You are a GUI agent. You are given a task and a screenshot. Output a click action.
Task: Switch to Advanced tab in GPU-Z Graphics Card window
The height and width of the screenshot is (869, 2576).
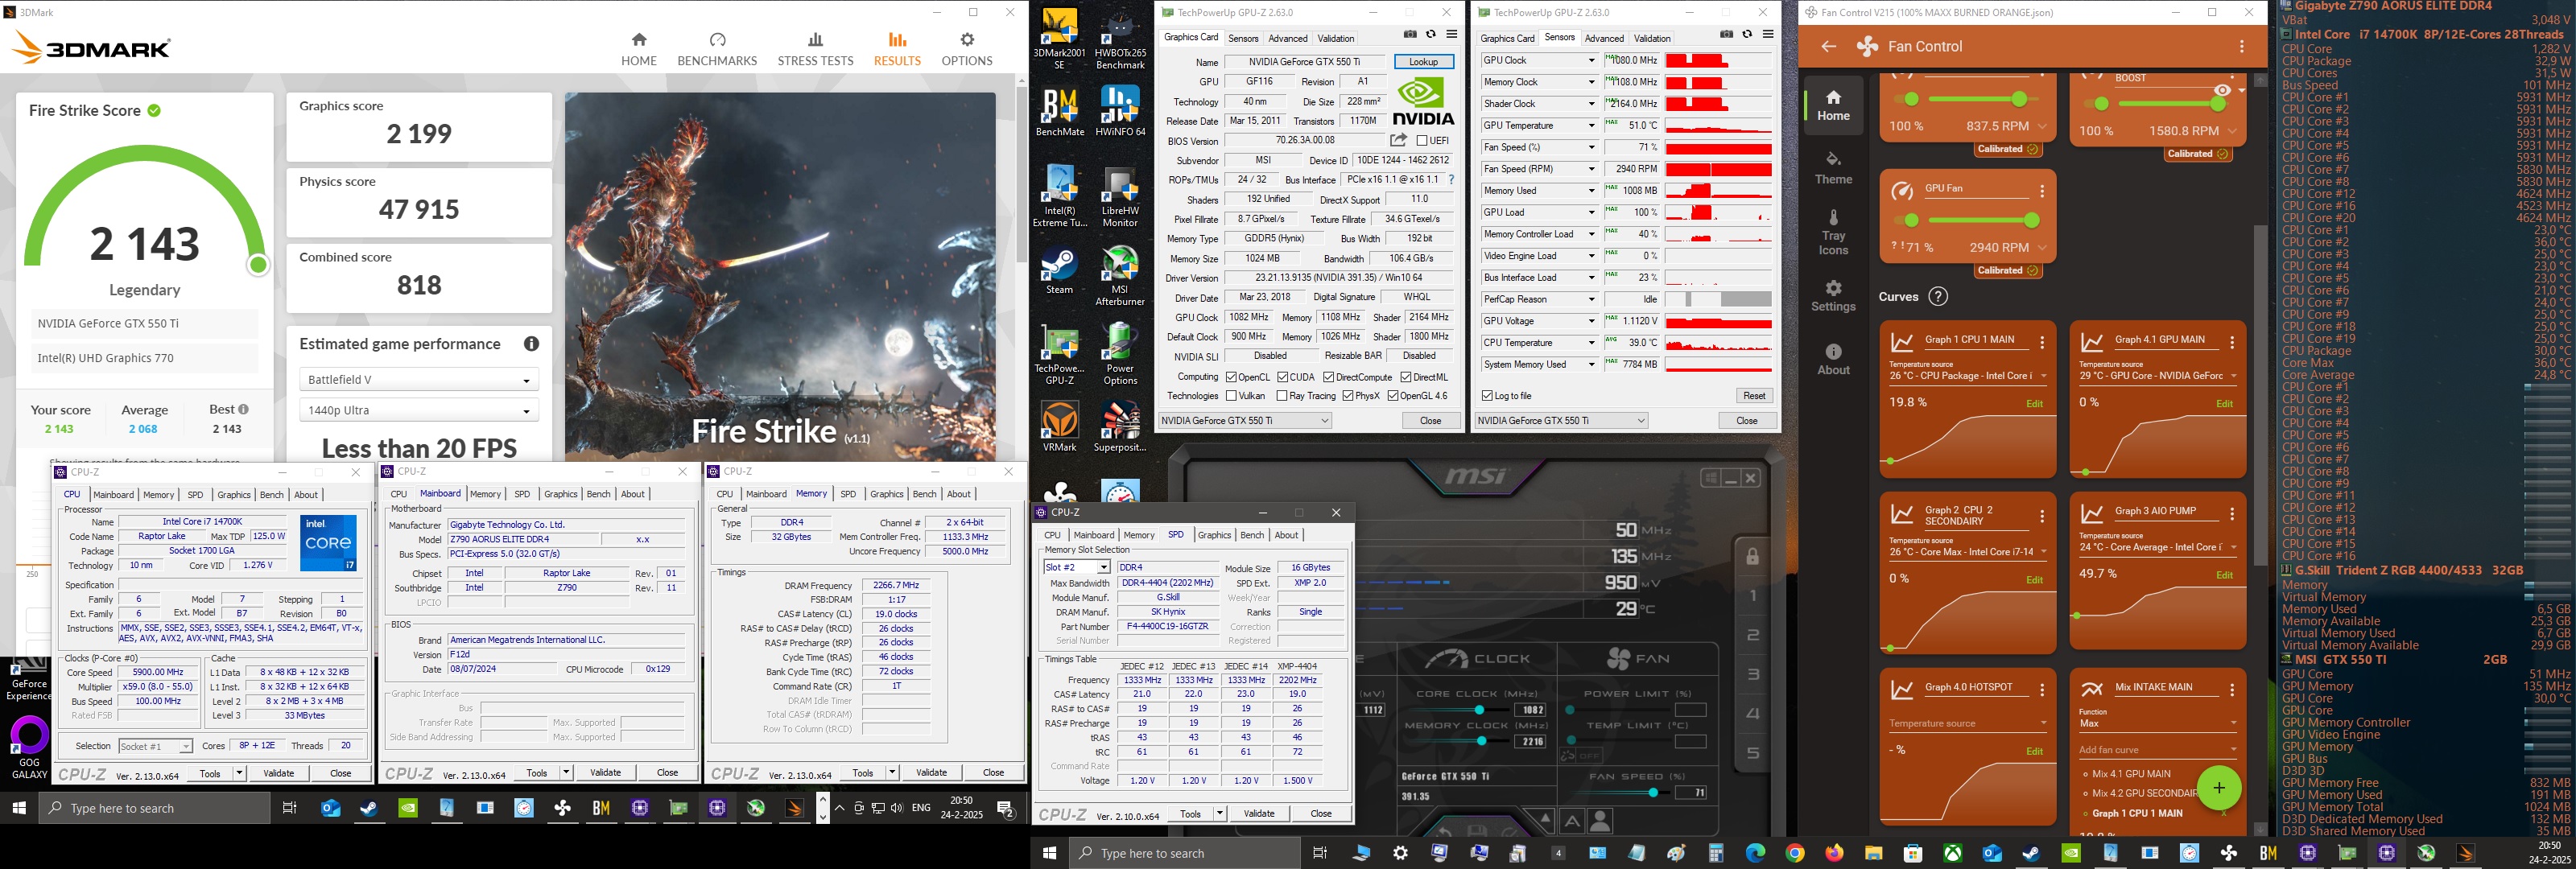(x=1287, y=38)
